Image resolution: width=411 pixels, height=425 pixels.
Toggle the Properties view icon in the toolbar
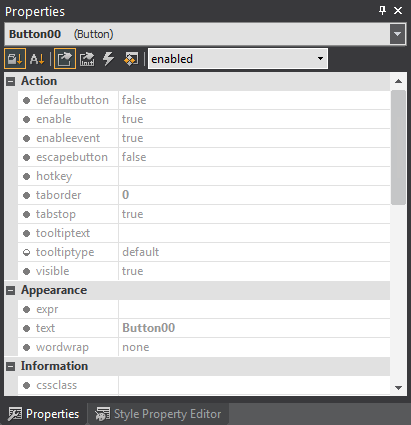pos(65,59)
